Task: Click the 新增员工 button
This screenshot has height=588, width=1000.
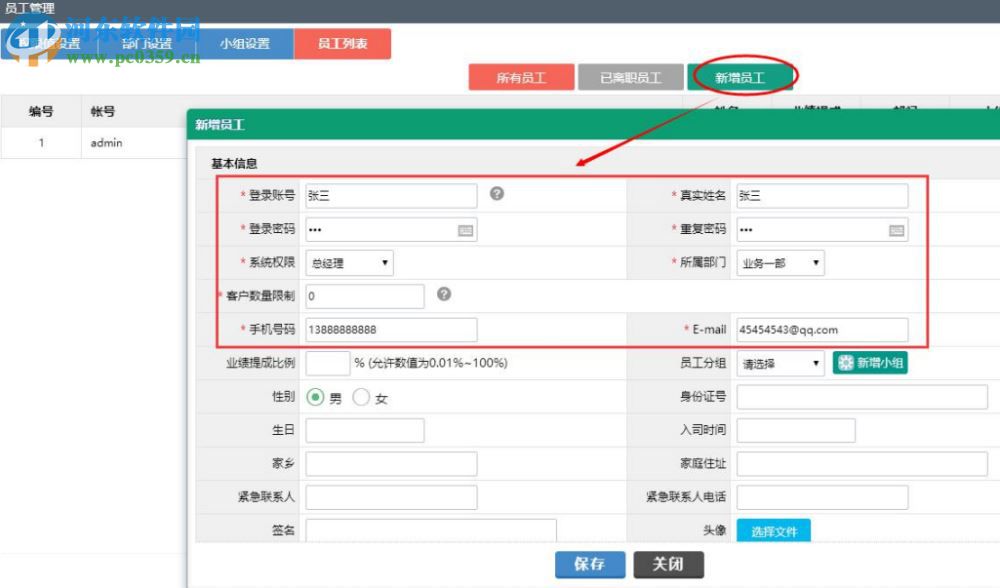Action: [740, 77]
